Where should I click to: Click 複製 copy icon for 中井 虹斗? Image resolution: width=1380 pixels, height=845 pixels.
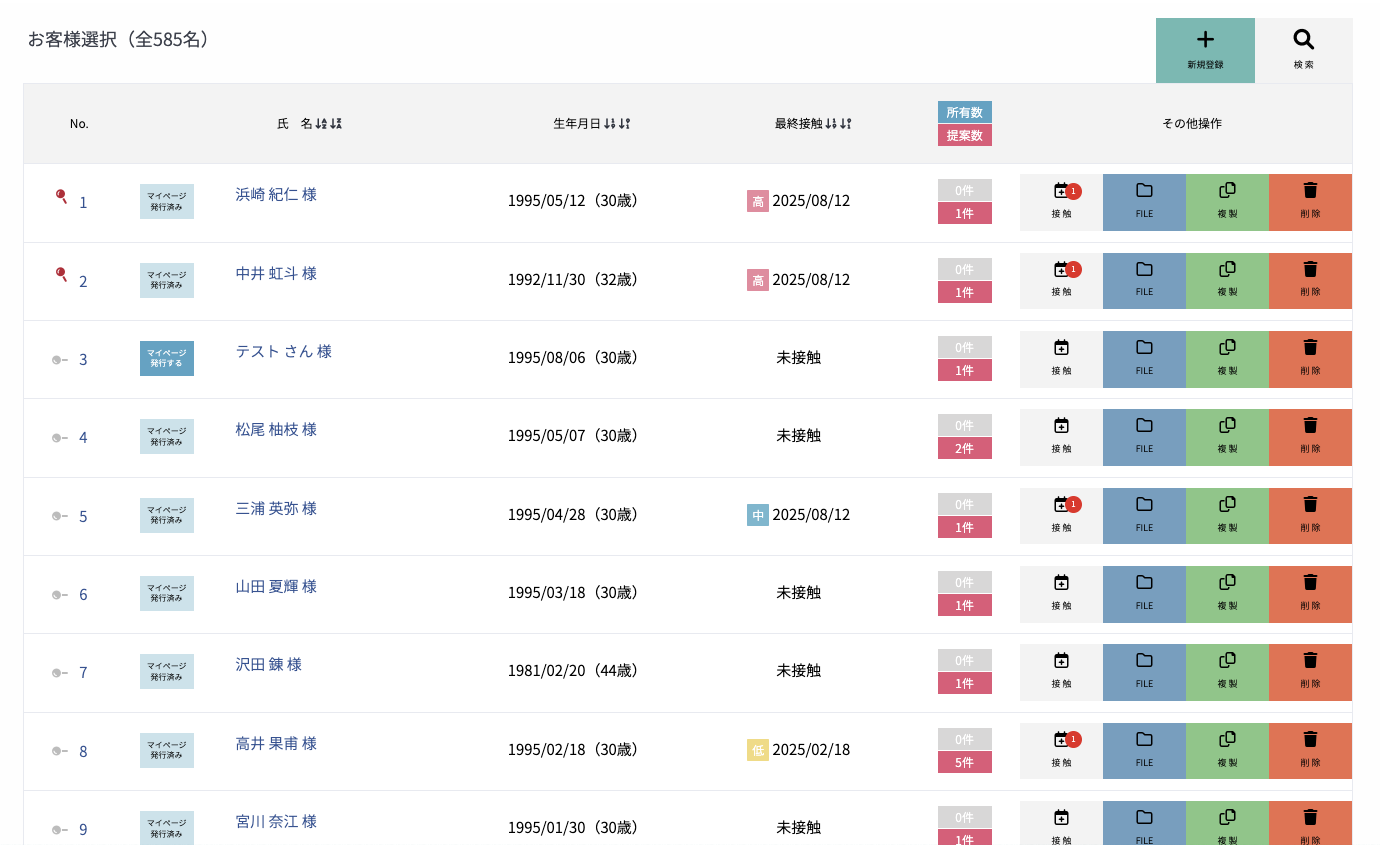pos(1227,281)
